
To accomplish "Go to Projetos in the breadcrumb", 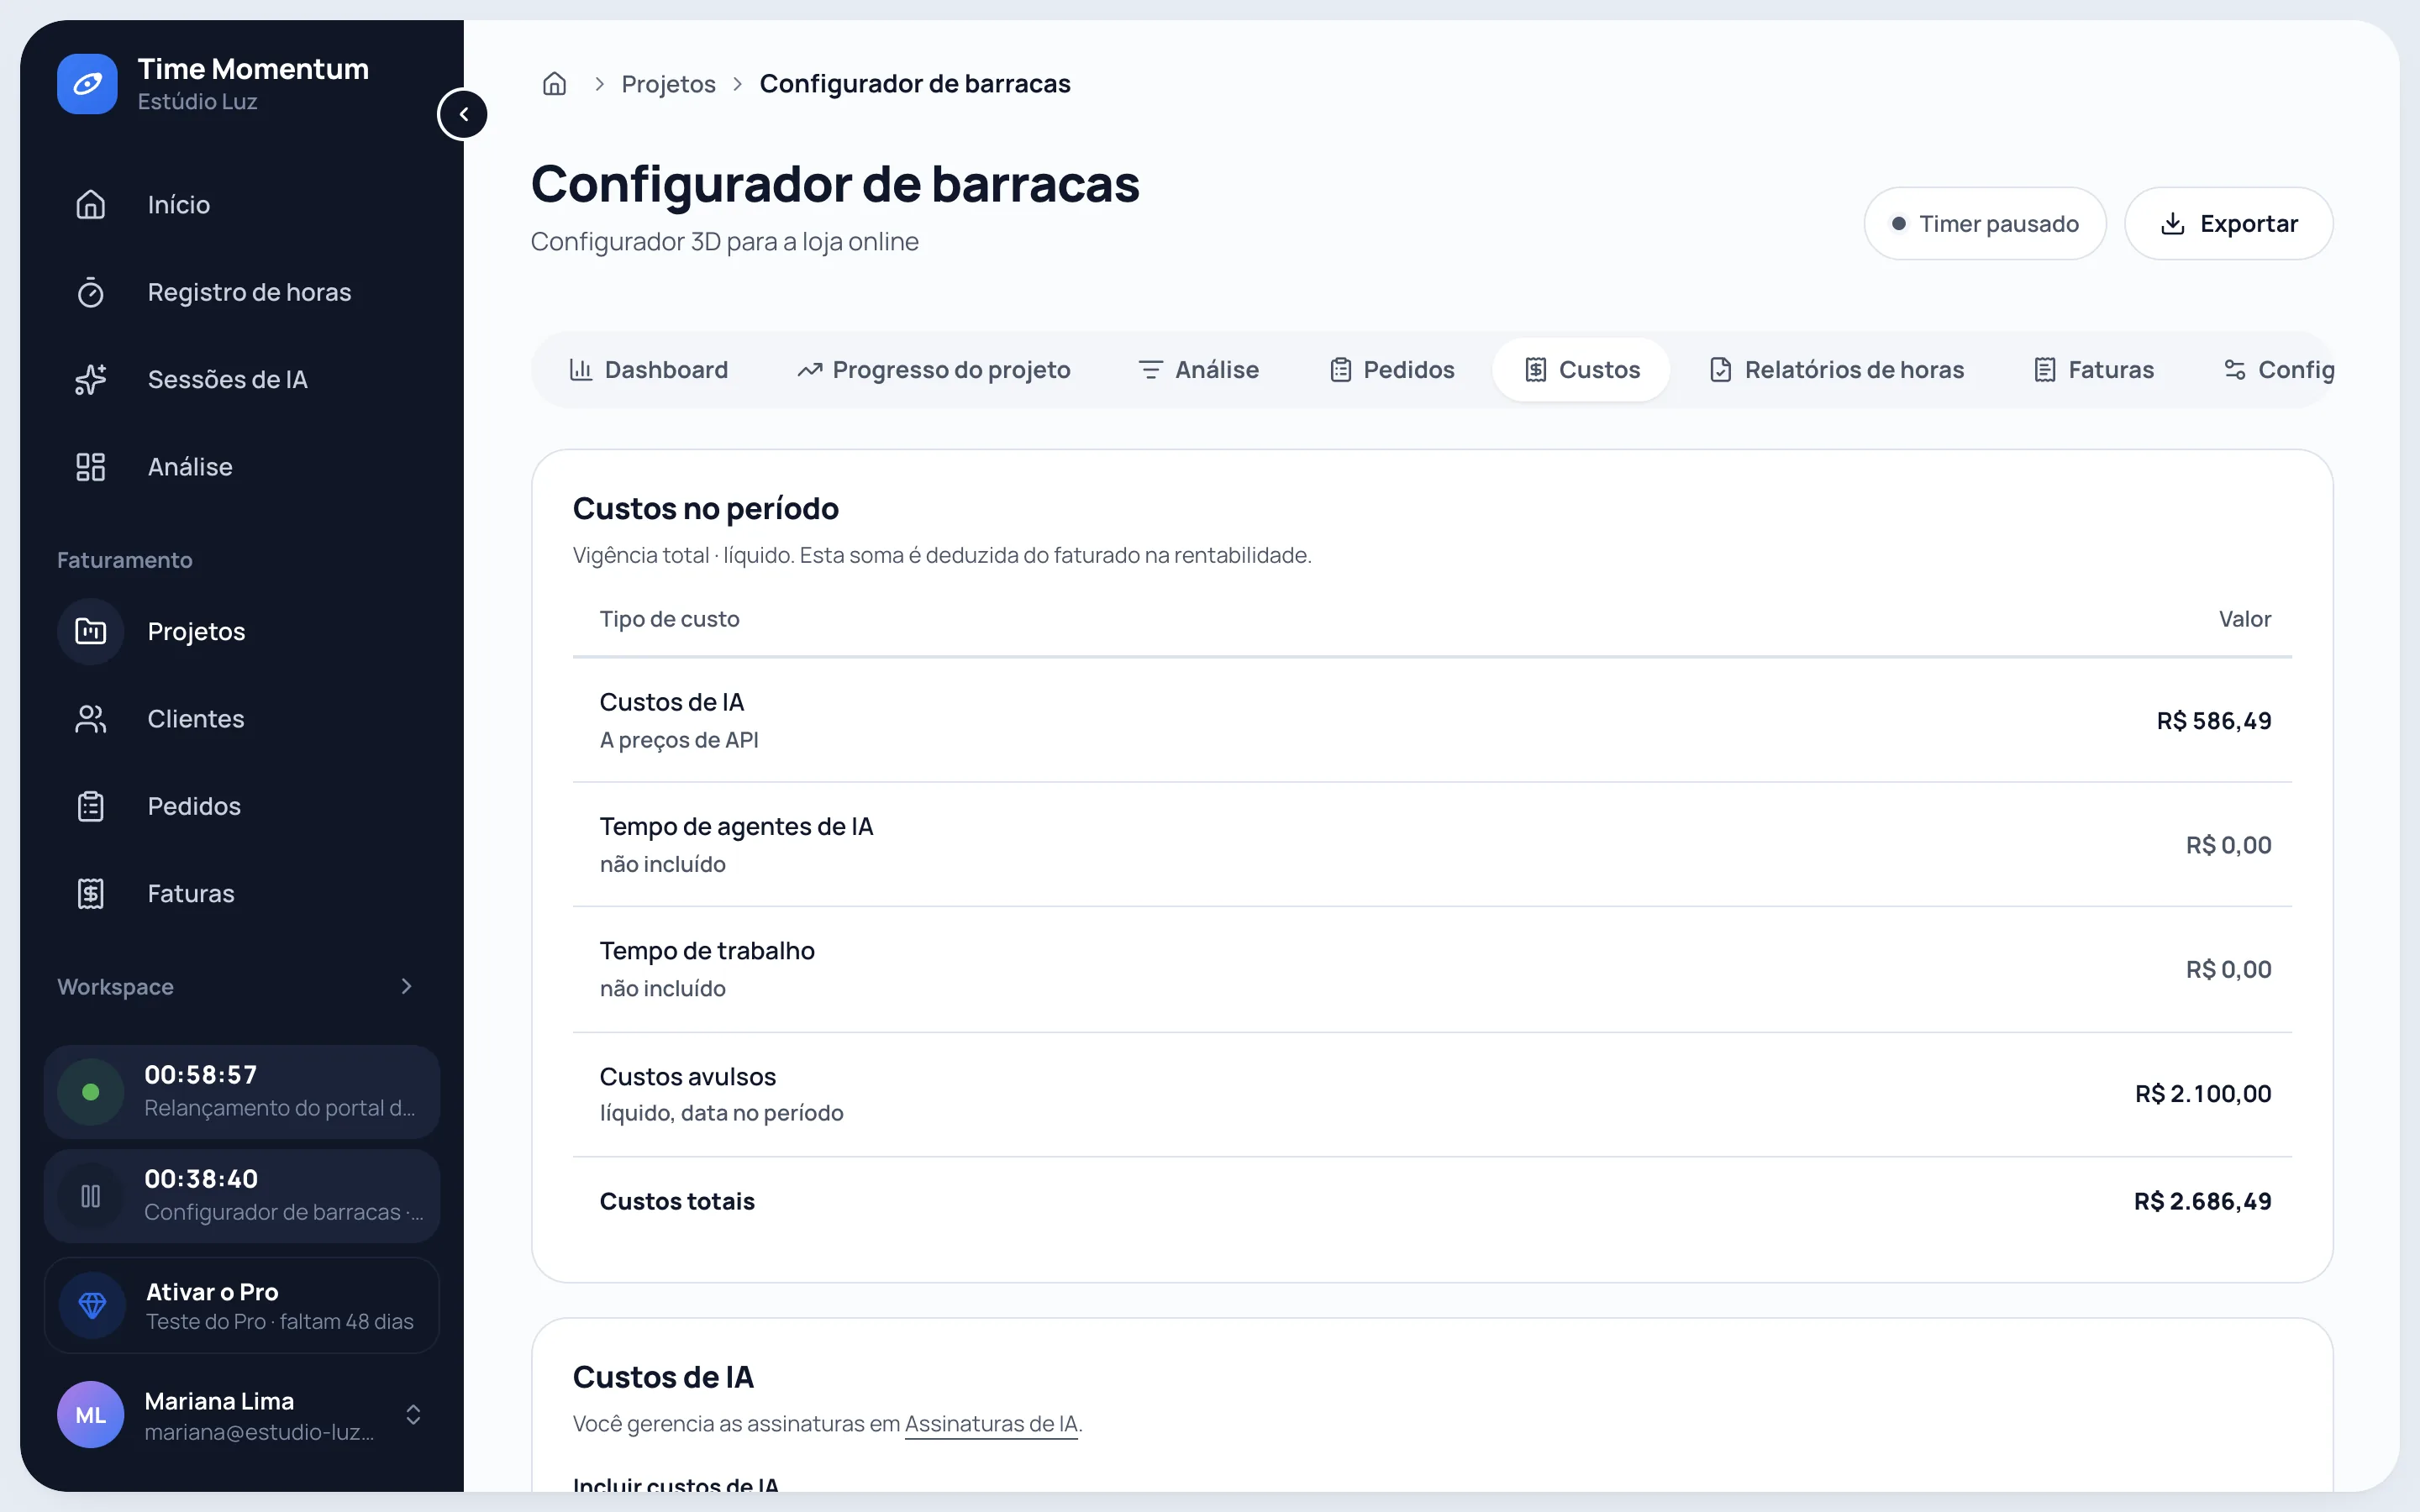I will click(668, 84).
